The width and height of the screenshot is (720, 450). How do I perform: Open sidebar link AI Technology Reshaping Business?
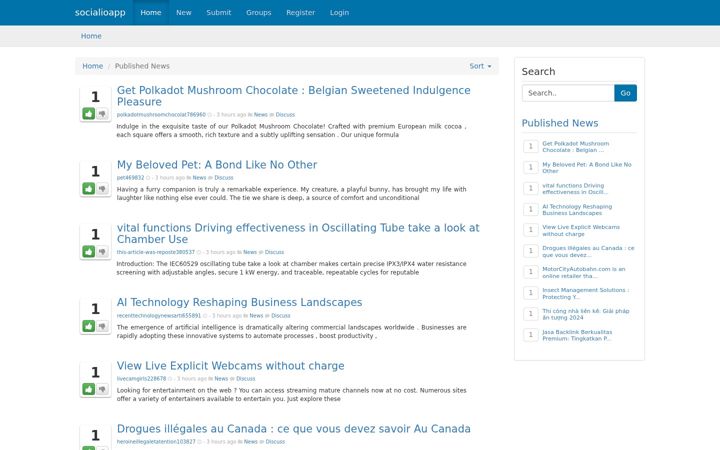pos(577,210)
